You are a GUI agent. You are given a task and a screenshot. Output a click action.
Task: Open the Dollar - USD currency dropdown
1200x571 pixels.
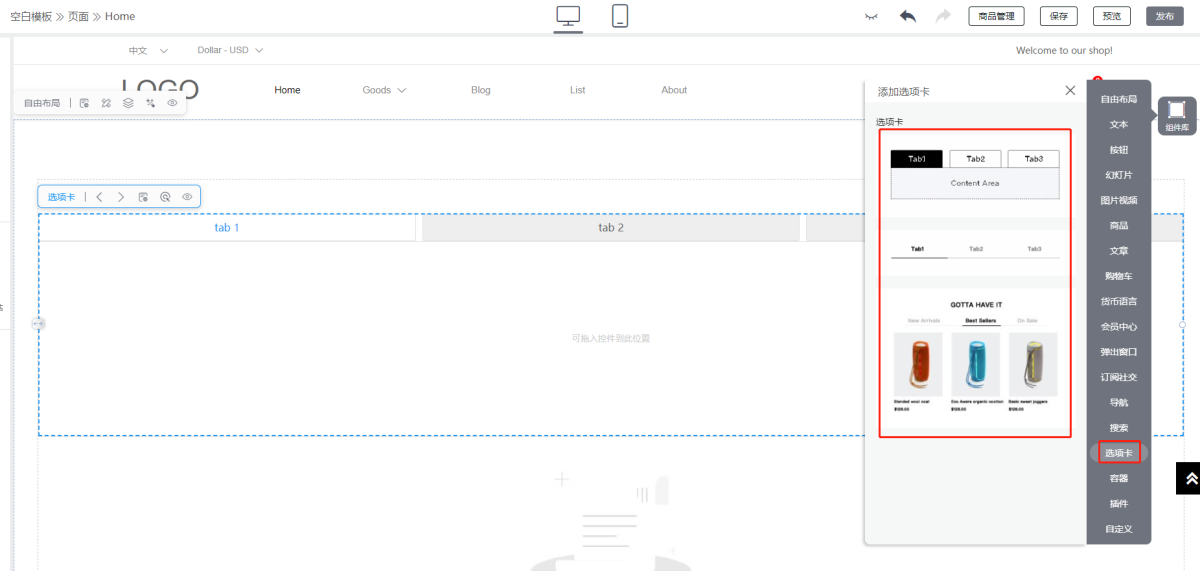[x=230, y=50]
